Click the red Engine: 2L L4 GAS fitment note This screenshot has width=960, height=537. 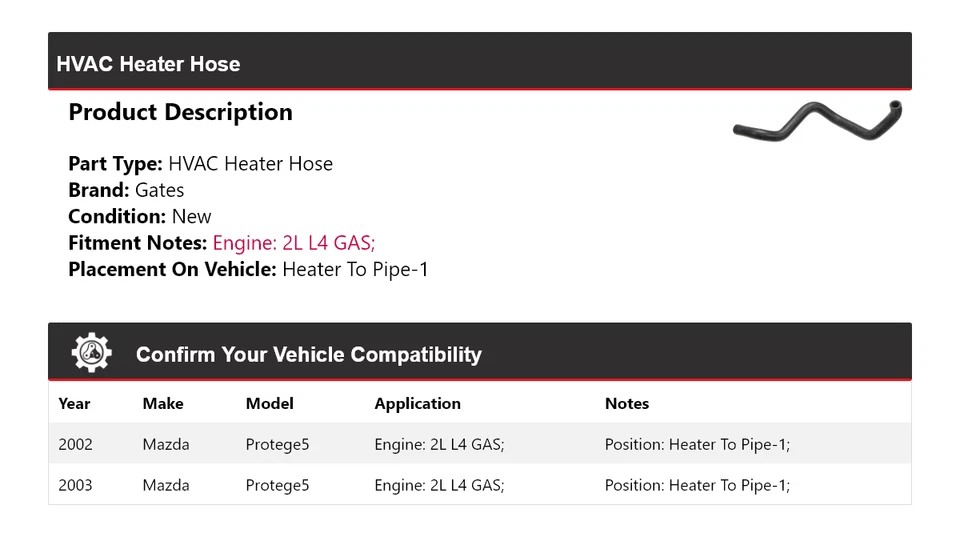click(x=294, y=243)
